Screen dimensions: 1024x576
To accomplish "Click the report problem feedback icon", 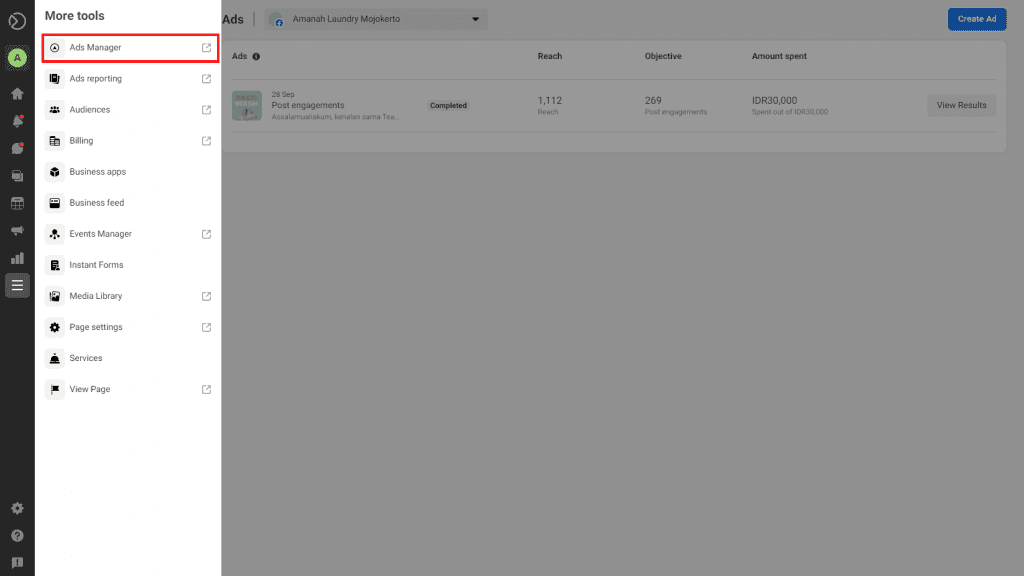I will [18, 562].
